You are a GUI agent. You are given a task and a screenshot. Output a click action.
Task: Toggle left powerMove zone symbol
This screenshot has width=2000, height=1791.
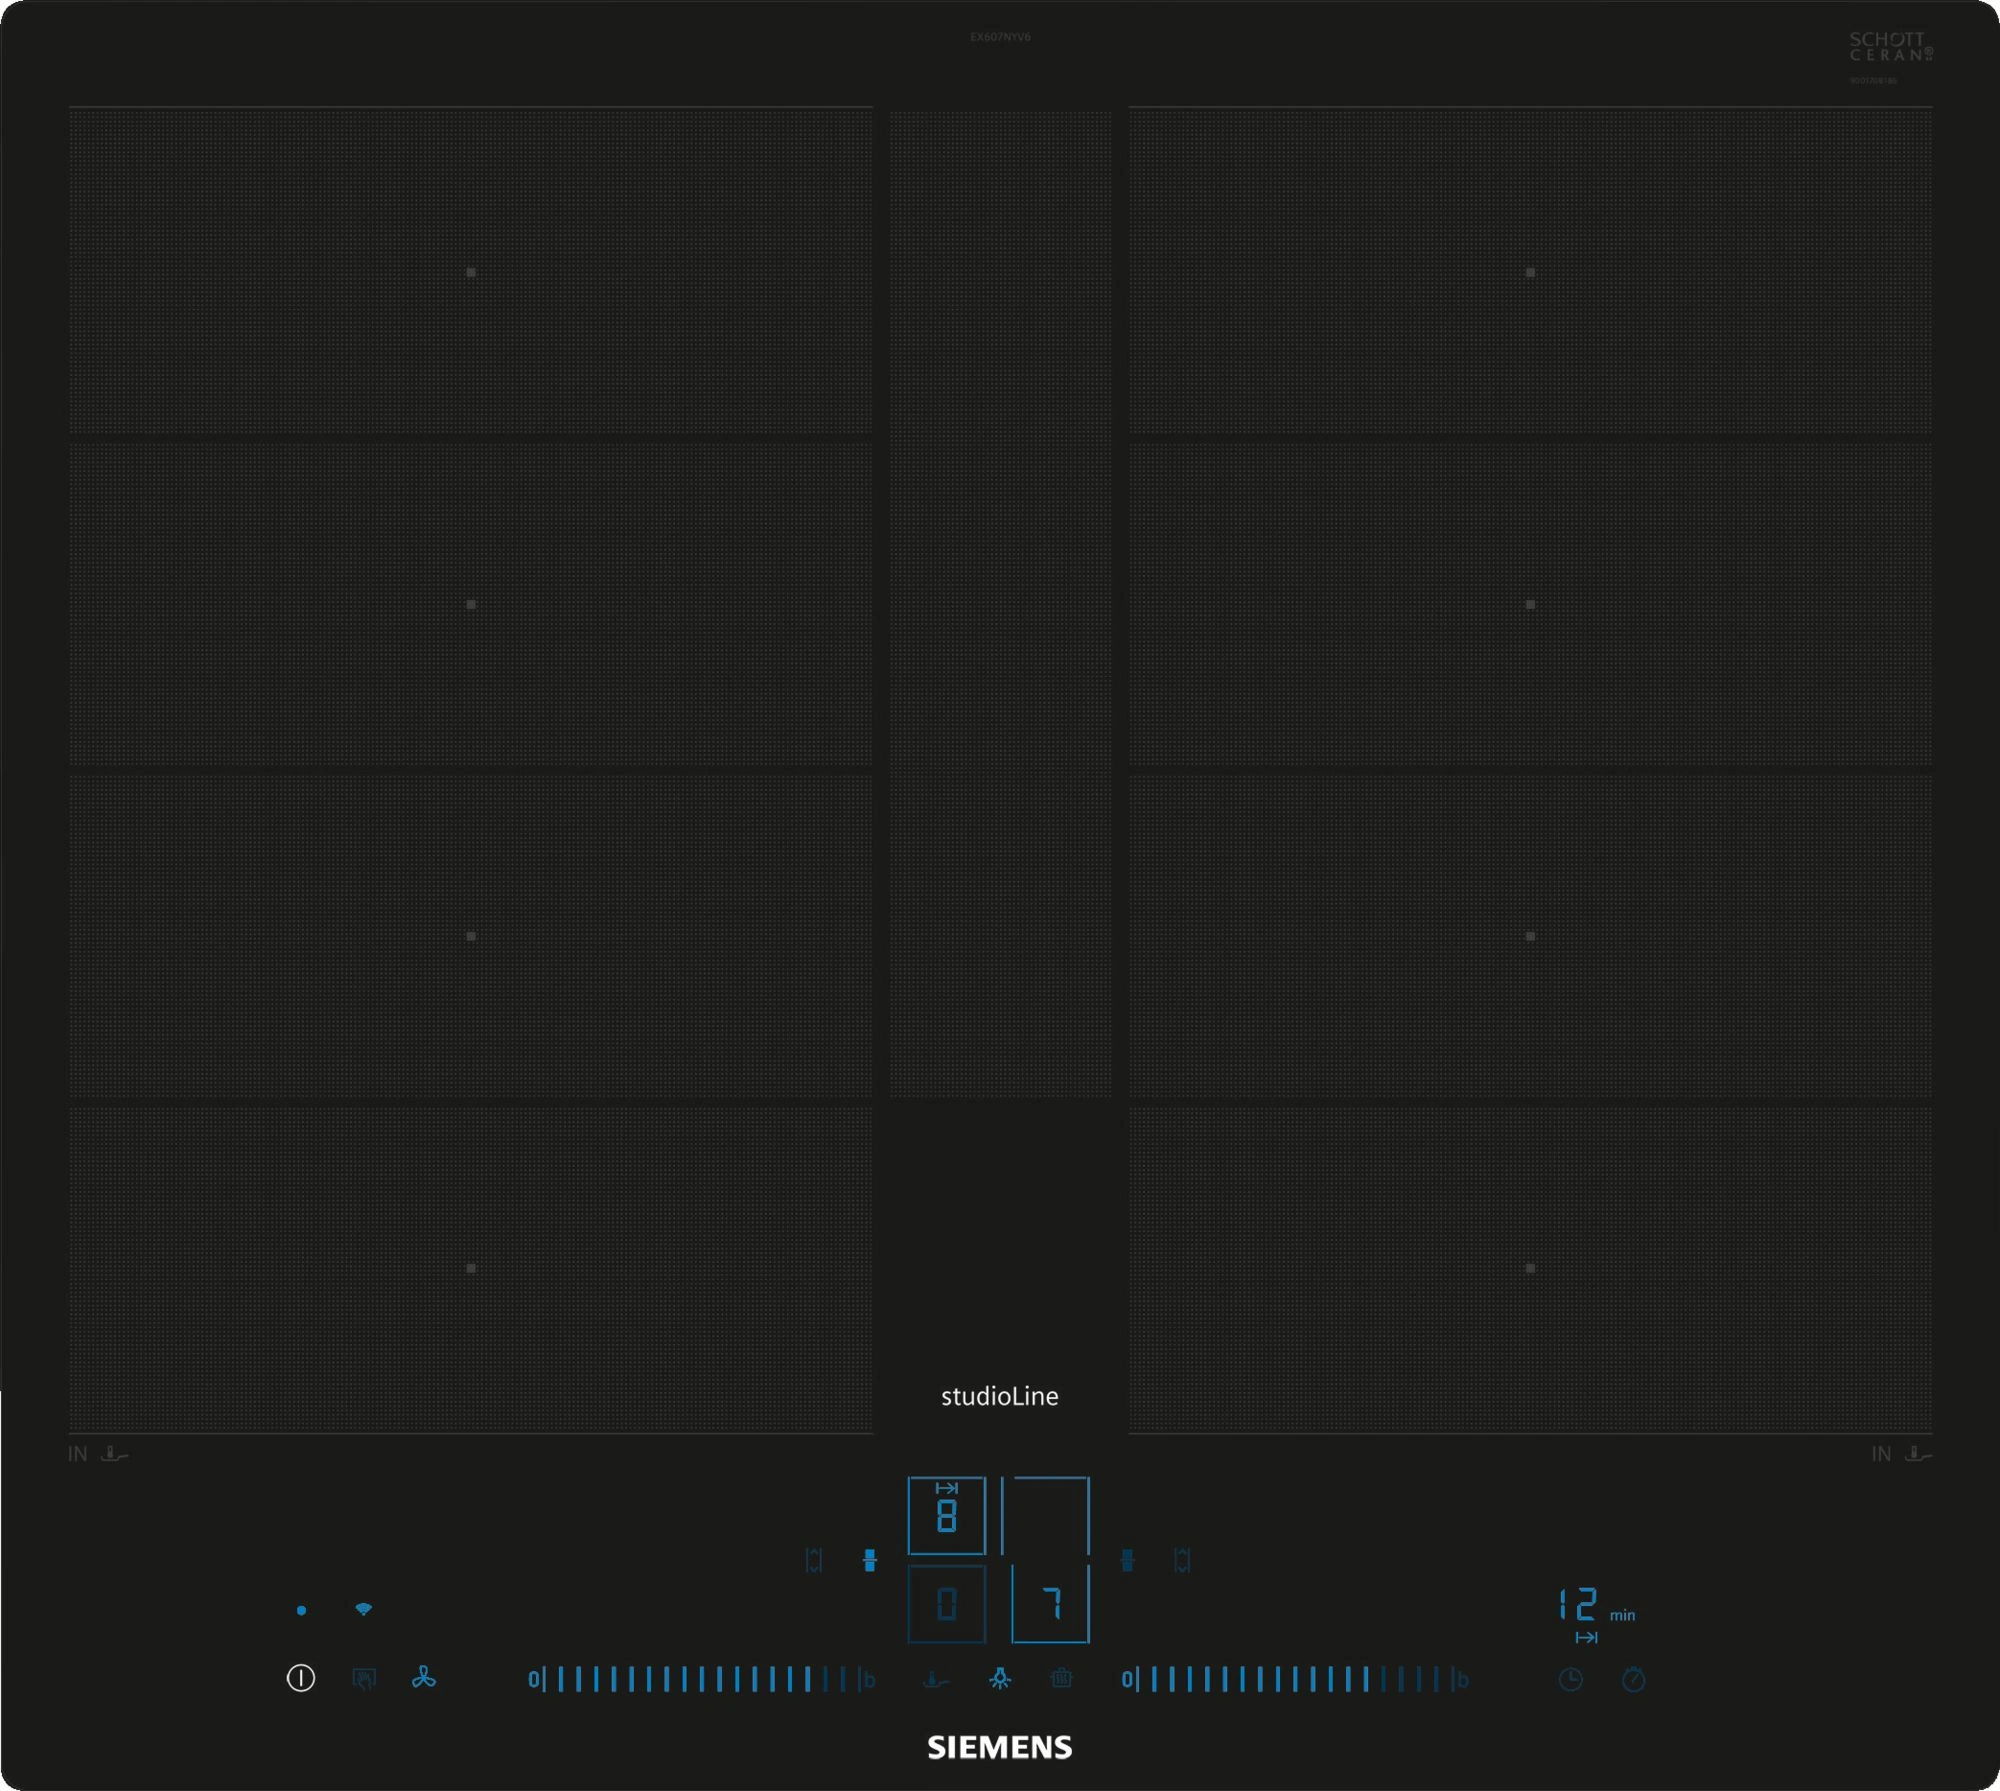[814, 1560]
